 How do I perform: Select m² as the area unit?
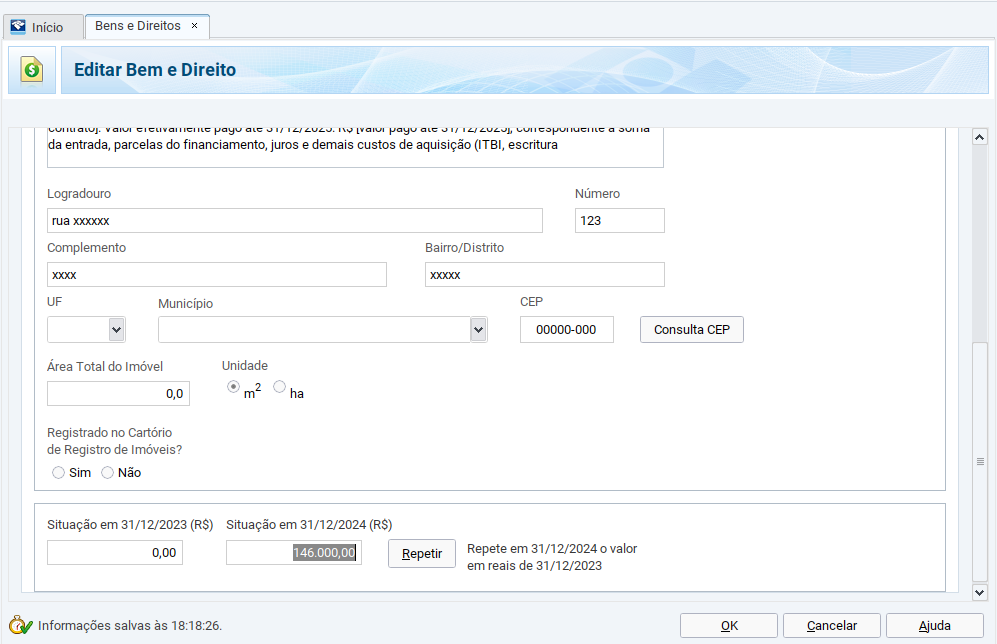pyautogui.click(x=233, y=387)
